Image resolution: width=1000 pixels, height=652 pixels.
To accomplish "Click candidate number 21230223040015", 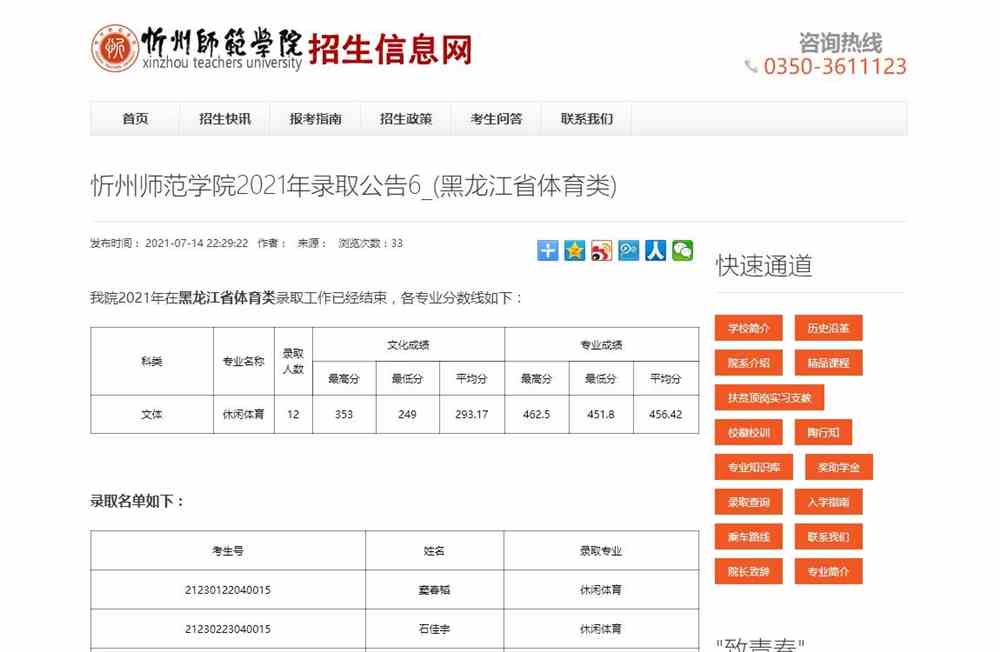I will click(228, 629).
